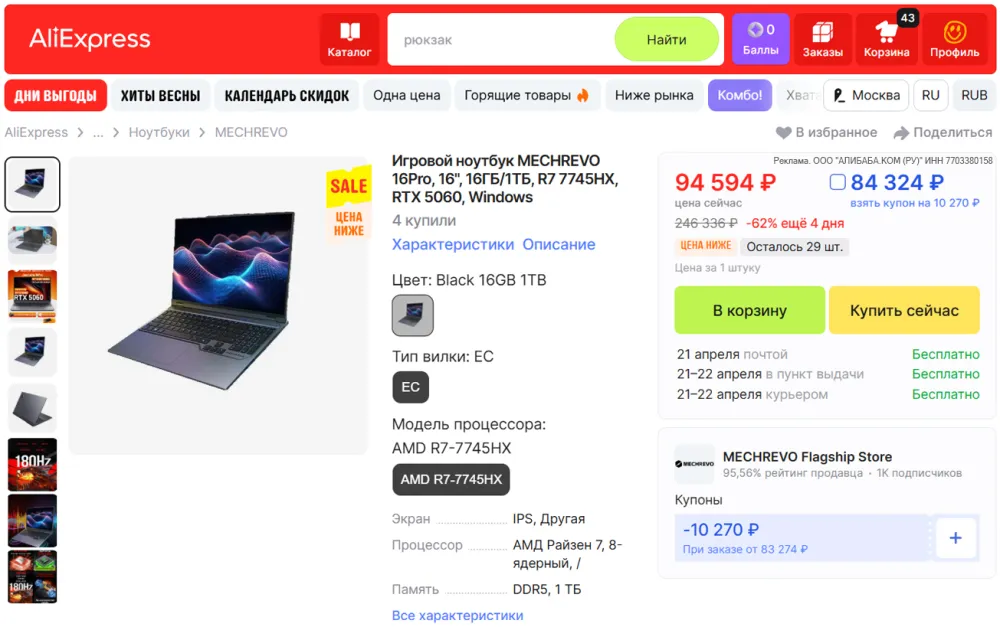Open the Горящие товары tab

[527, 96]
